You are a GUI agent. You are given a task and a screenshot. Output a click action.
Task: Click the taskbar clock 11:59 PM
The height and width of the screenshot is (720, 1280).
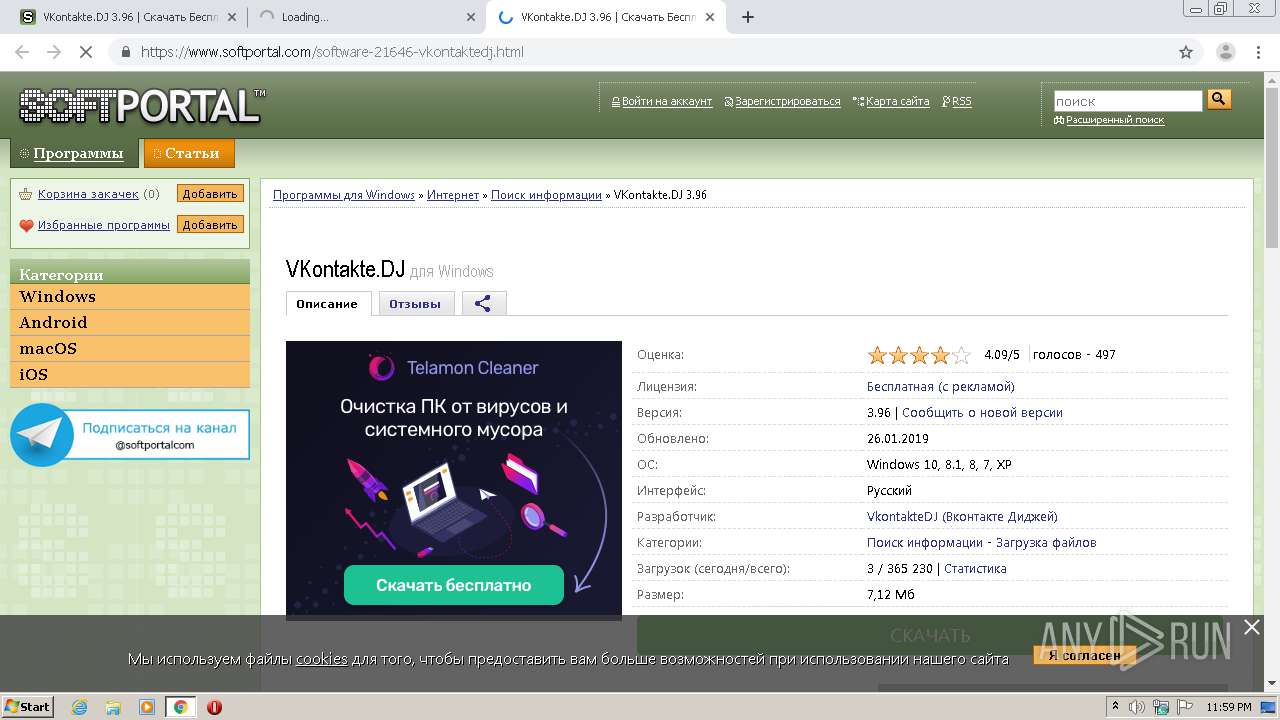[1229, 707]
